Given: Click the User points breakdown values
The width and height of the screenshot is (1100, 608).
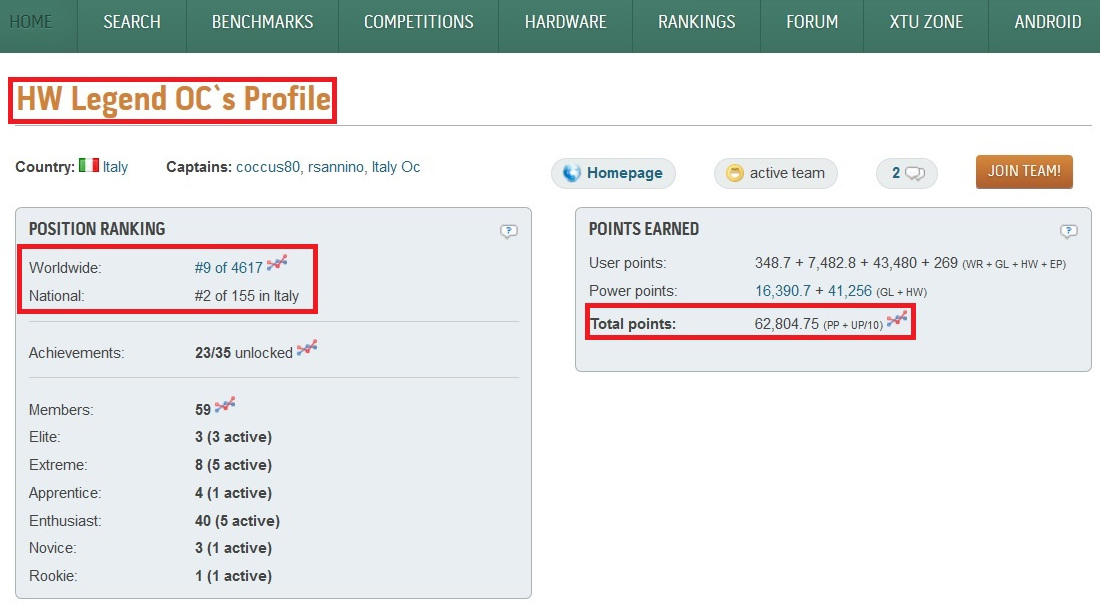Looking at the screenshot, I should tap(910, 263).
